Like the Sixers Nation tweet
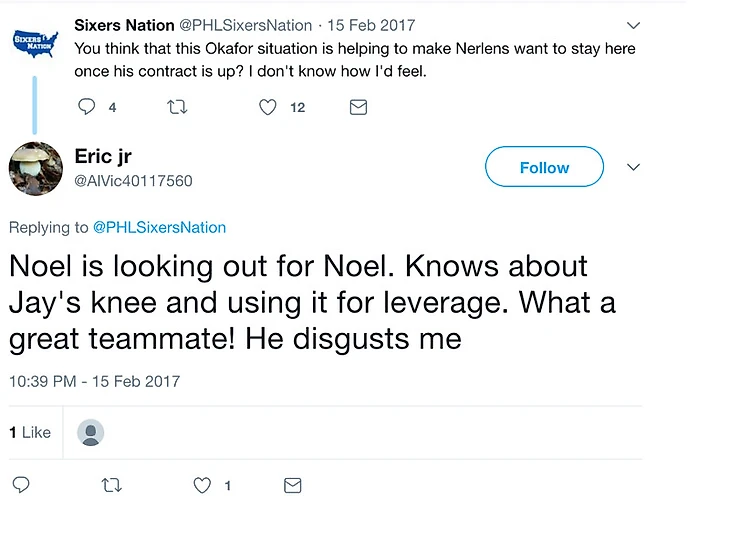 [x=267, y=107]
